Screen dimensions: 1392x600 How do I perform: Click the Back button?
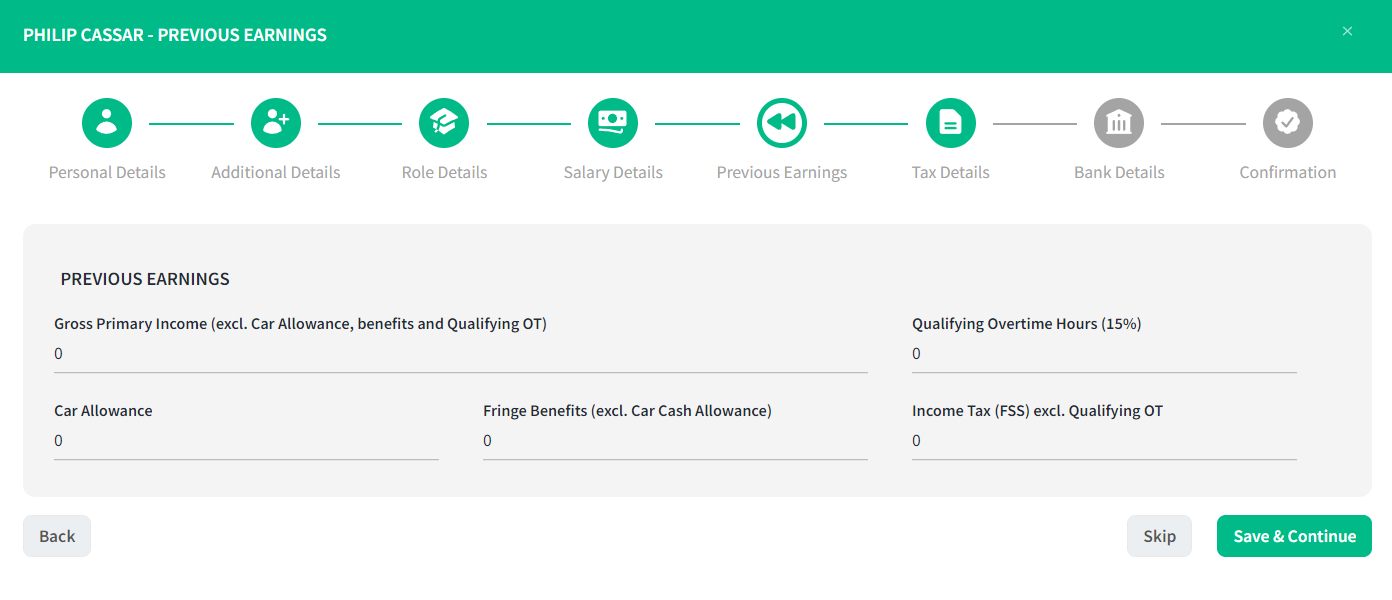(x=57, y=536)
